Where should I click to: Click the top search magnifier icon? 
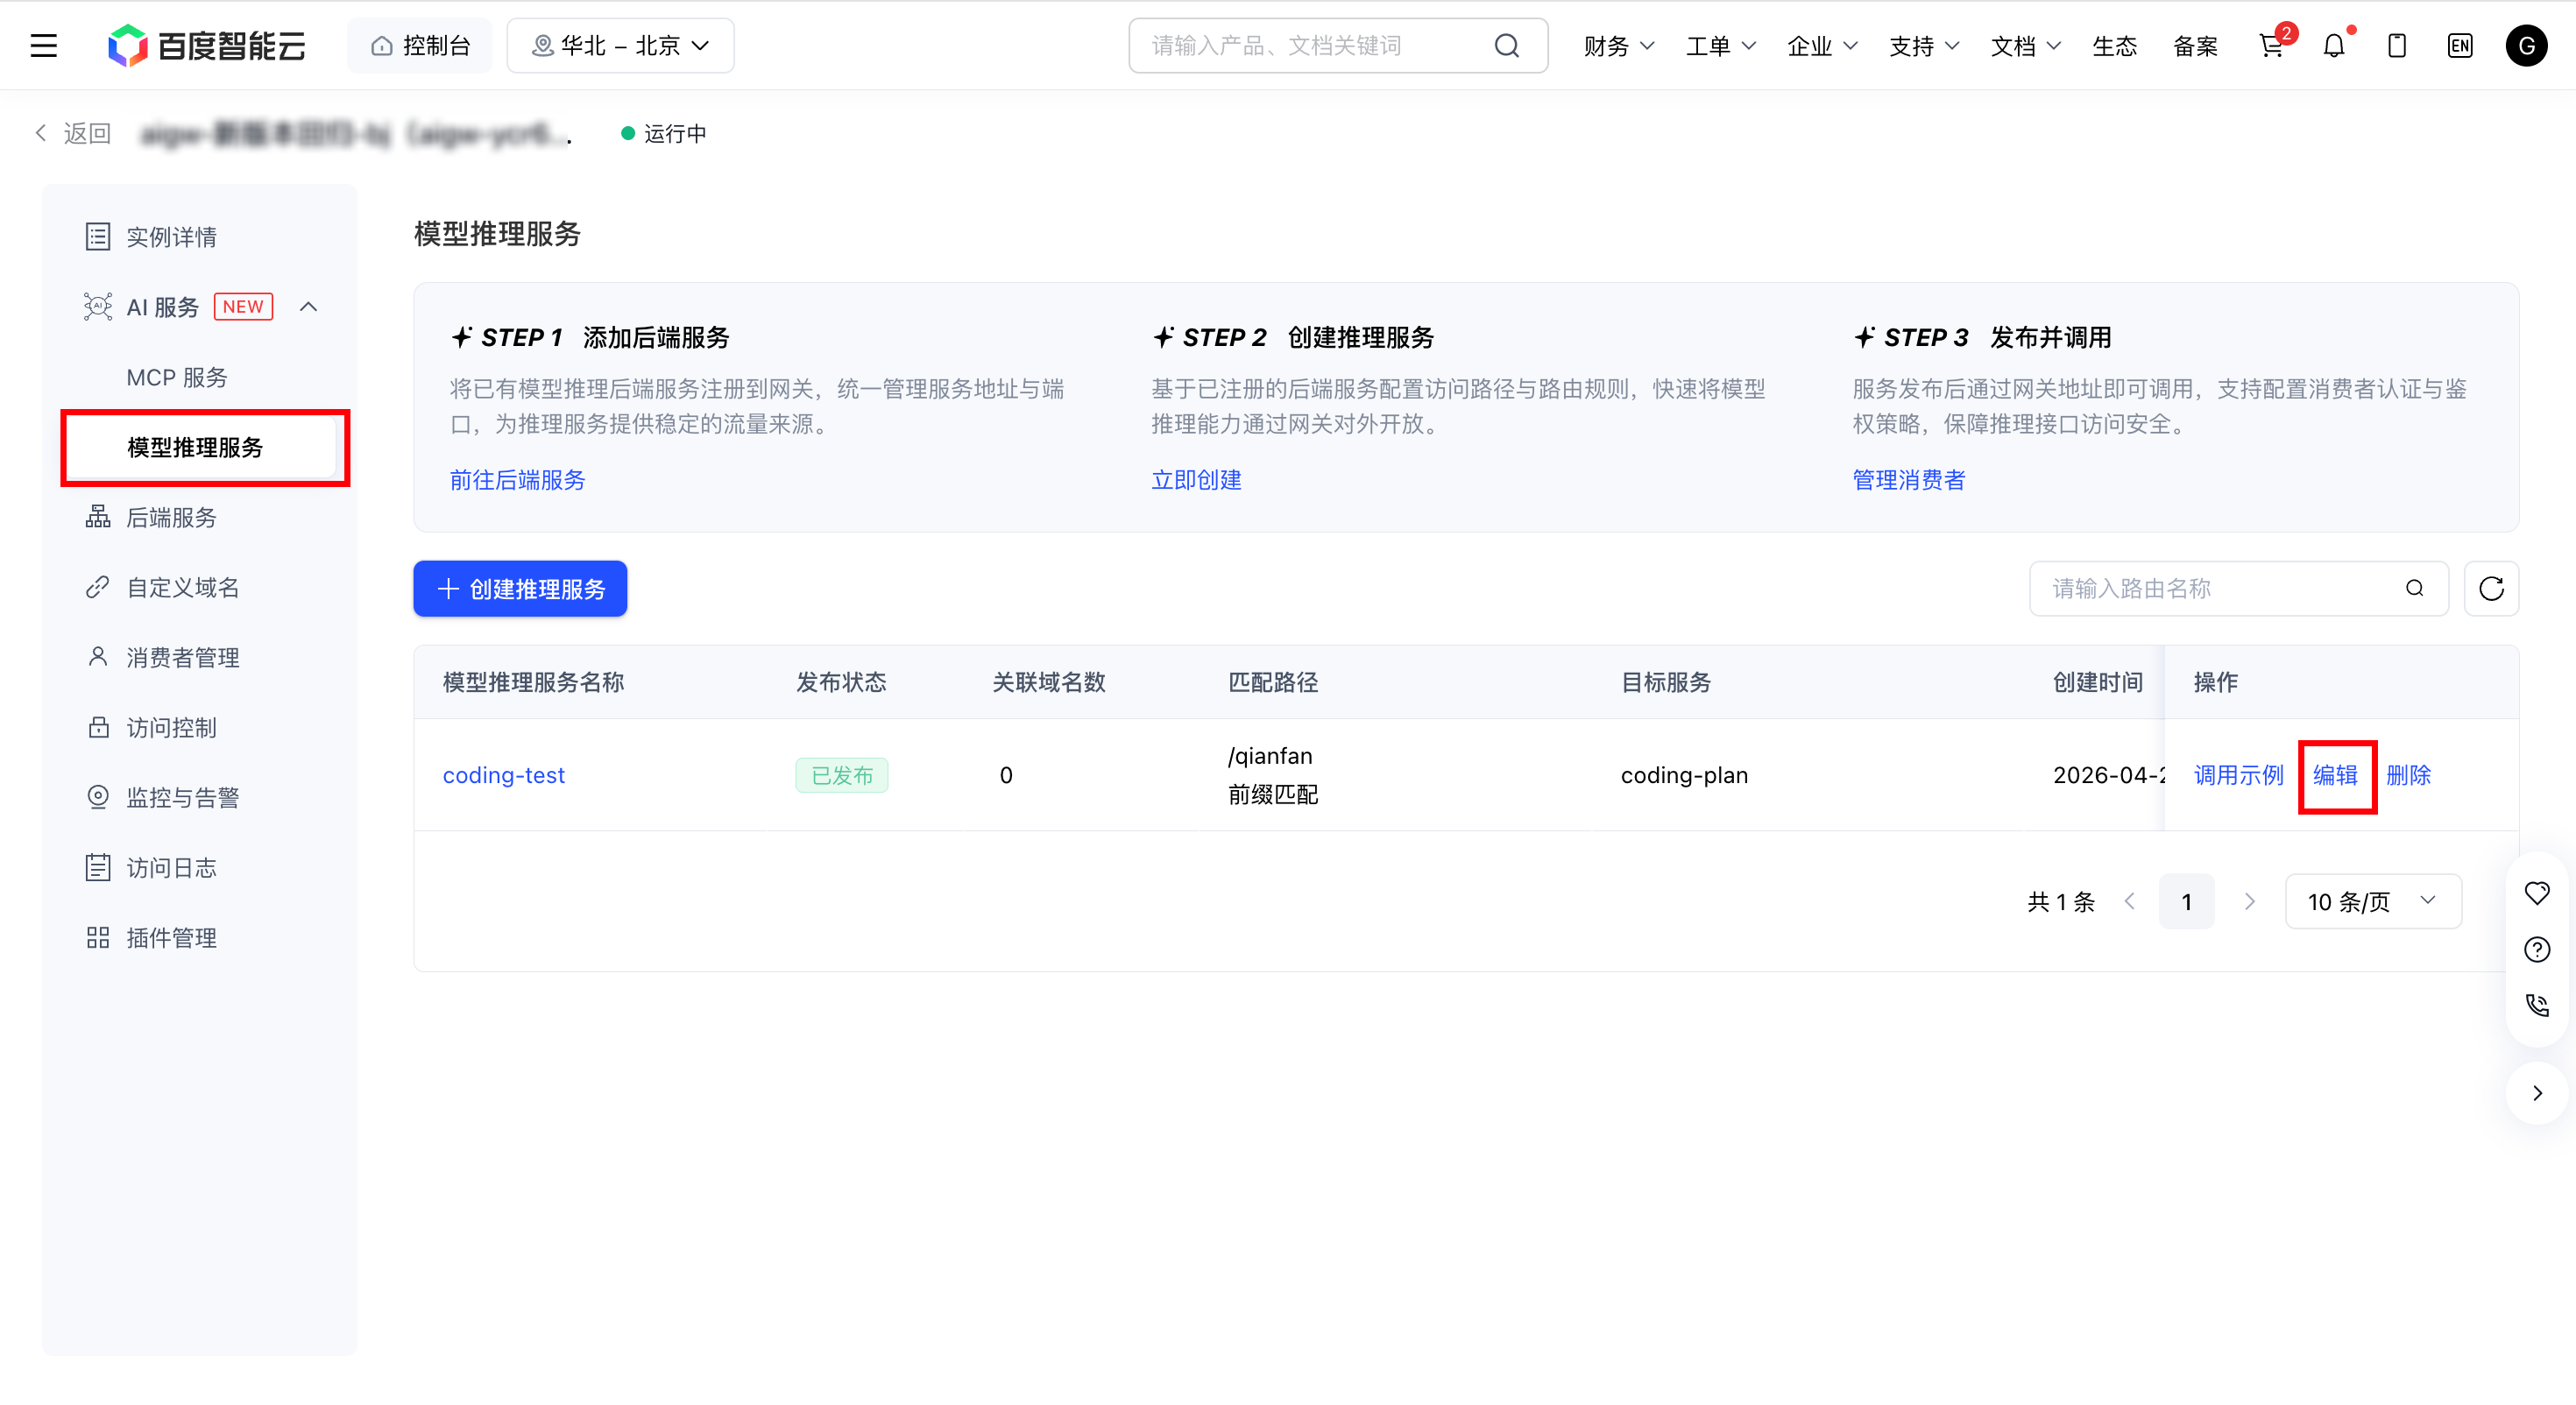point(1507,45)
